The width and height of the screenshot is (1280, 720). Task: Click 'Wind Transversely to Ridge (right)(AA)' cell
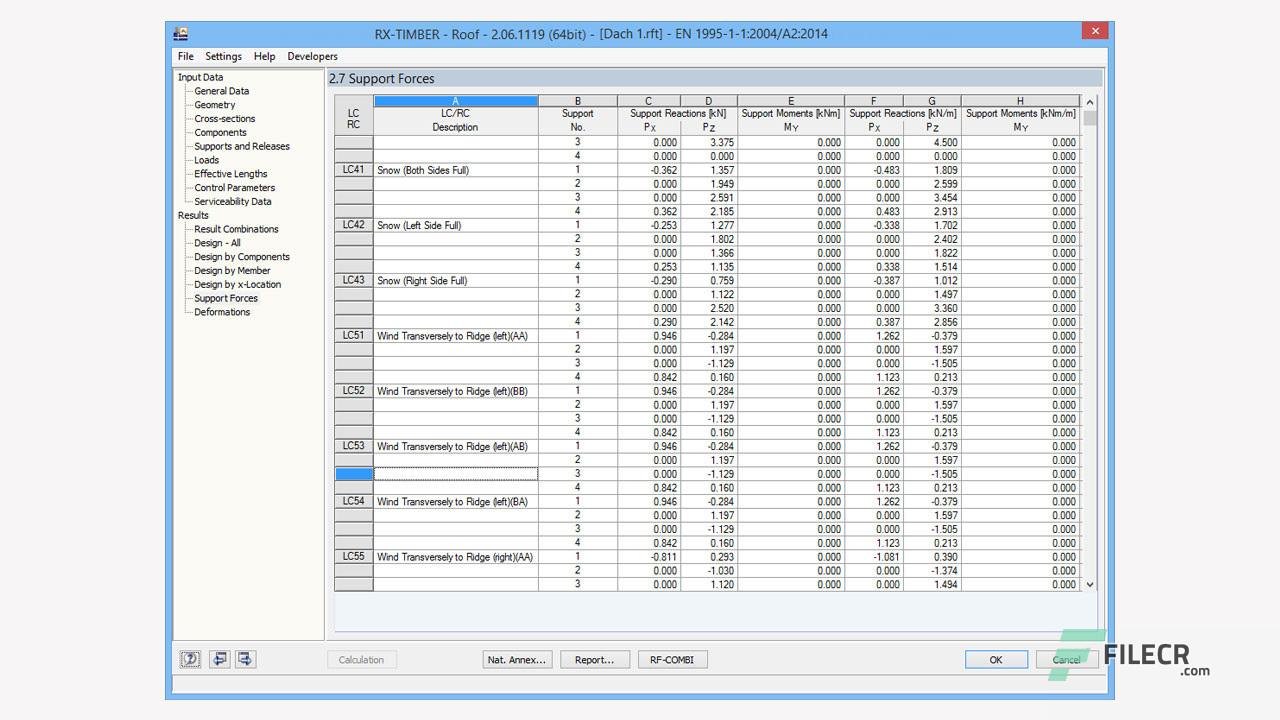pyautogui.click(x=456, y=557)
